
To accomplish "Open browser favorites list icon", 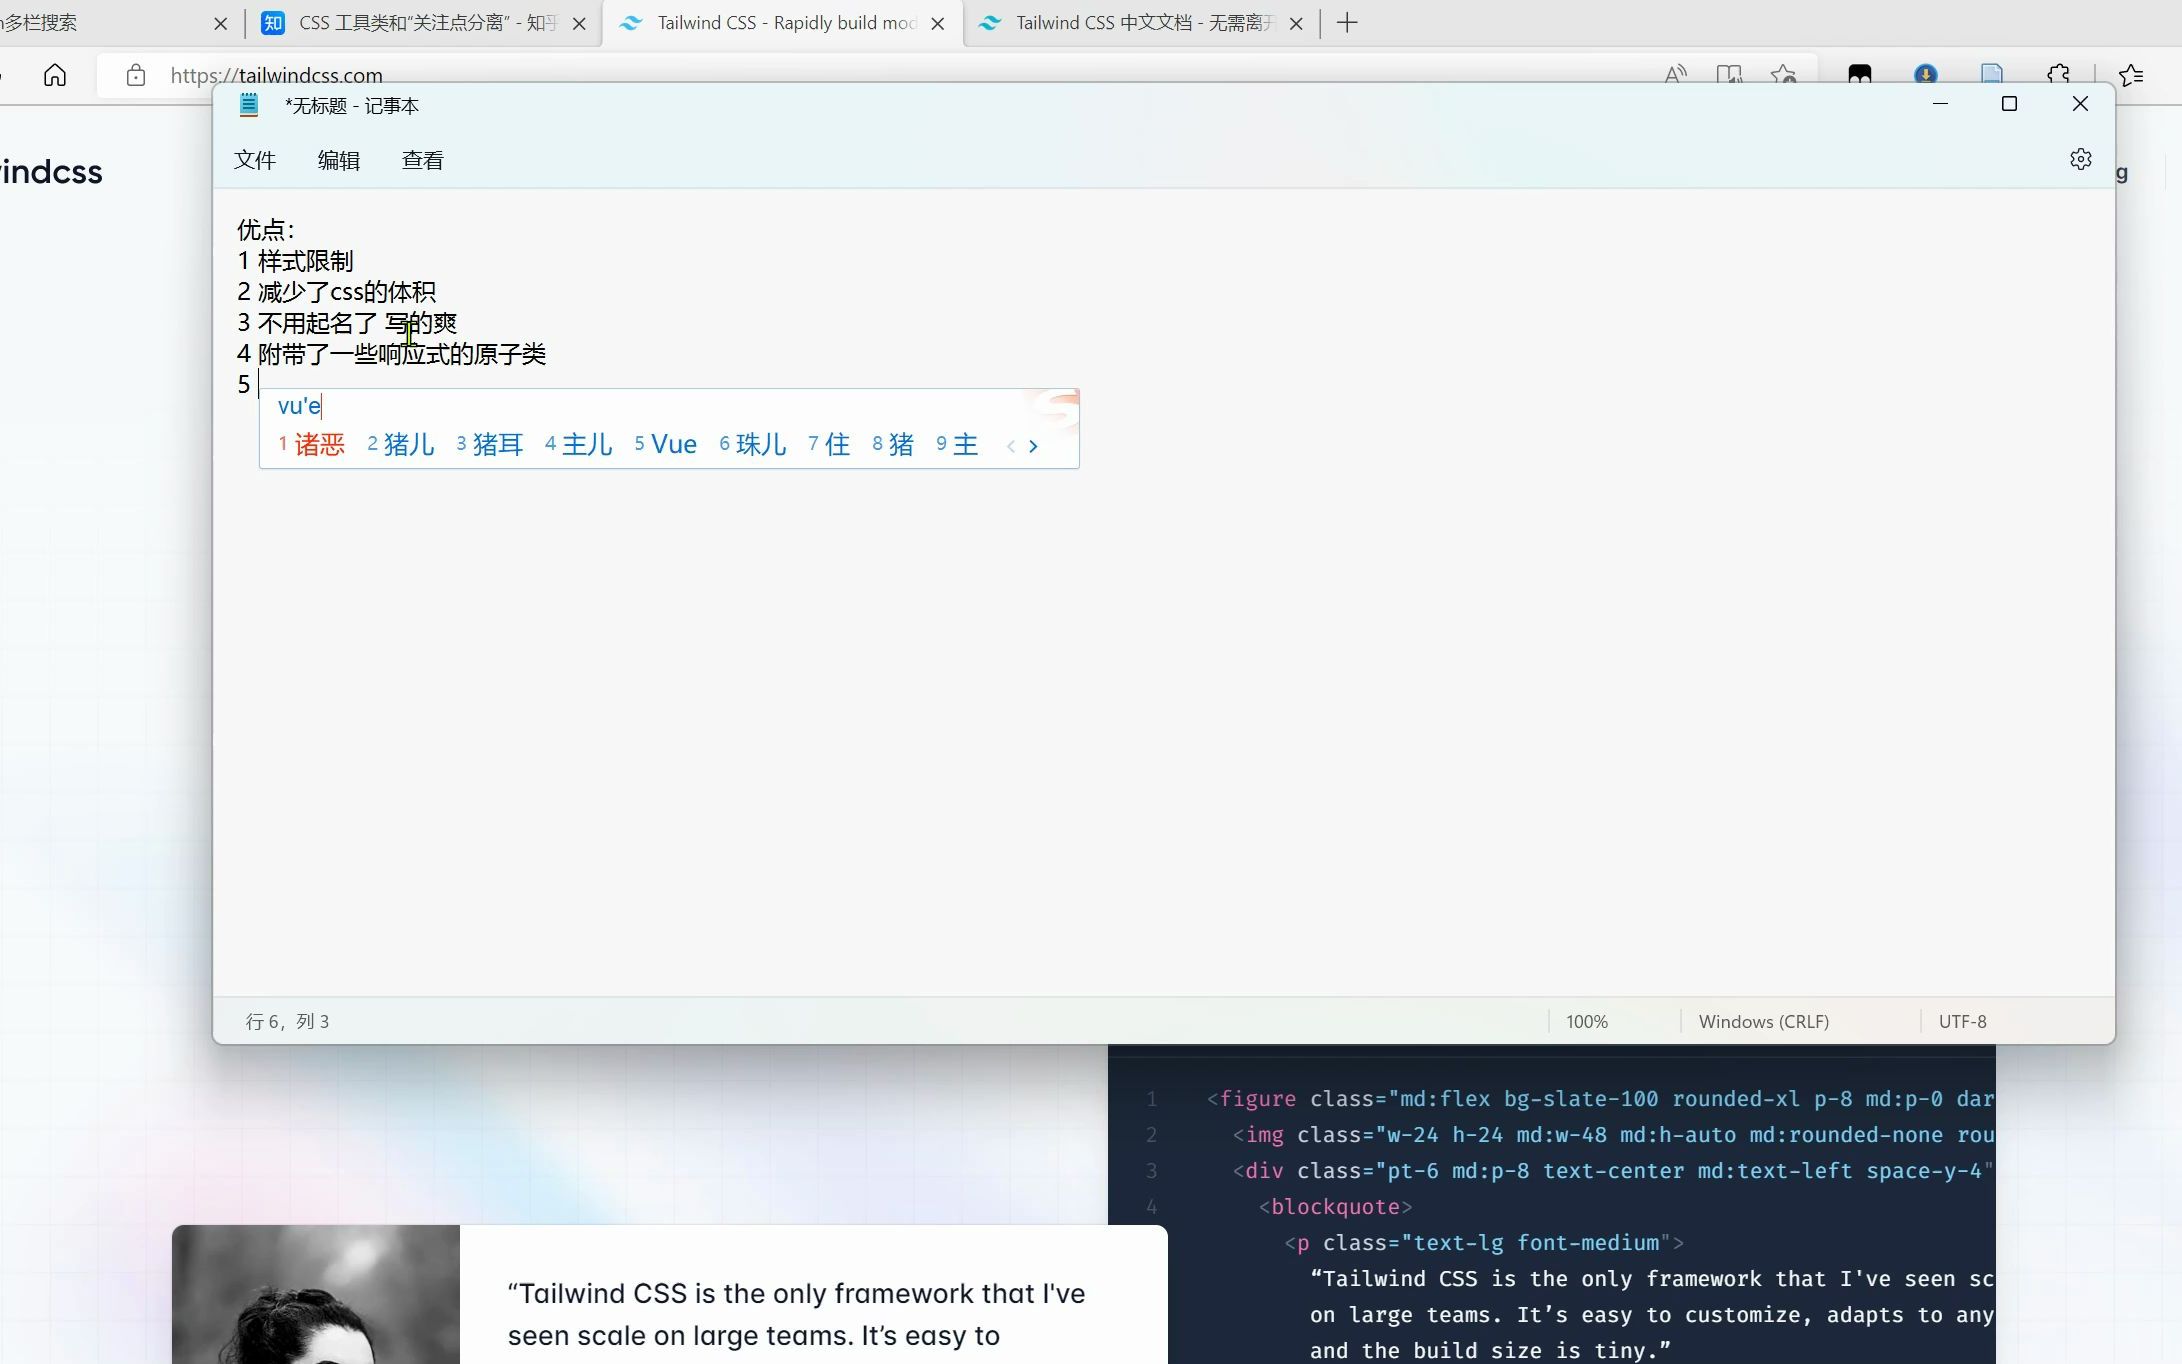I will 2130,75.
